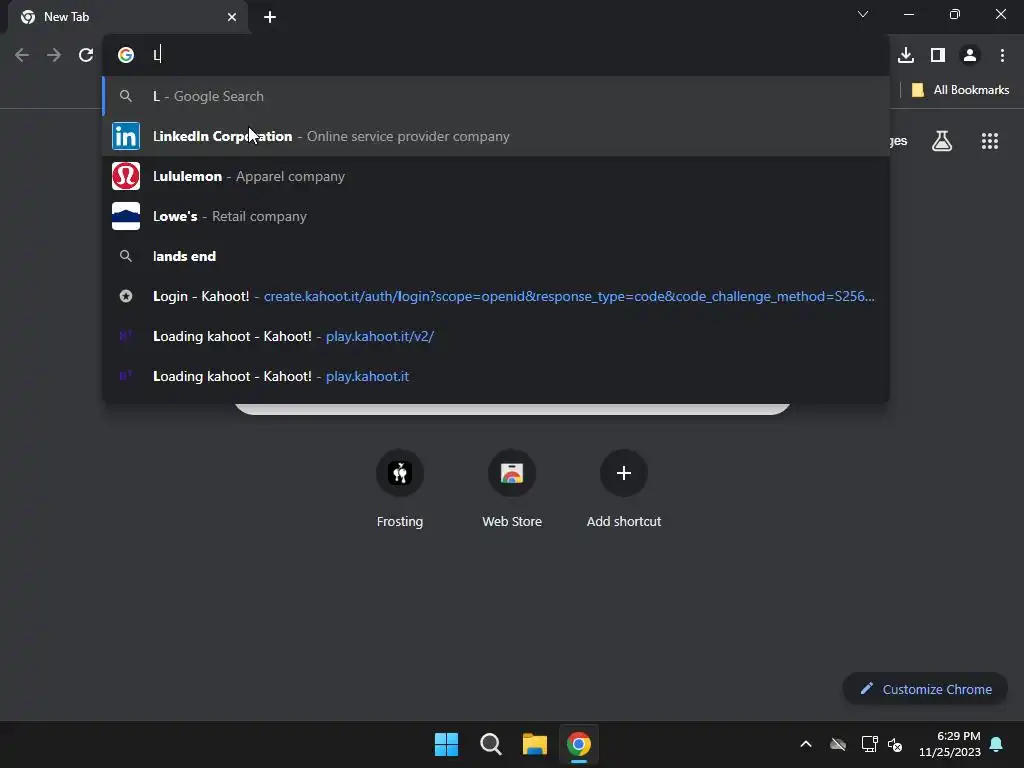This screenshot has width=1024, height=768.
Task: Open the Google apps grid
Action: pos(990,141)
